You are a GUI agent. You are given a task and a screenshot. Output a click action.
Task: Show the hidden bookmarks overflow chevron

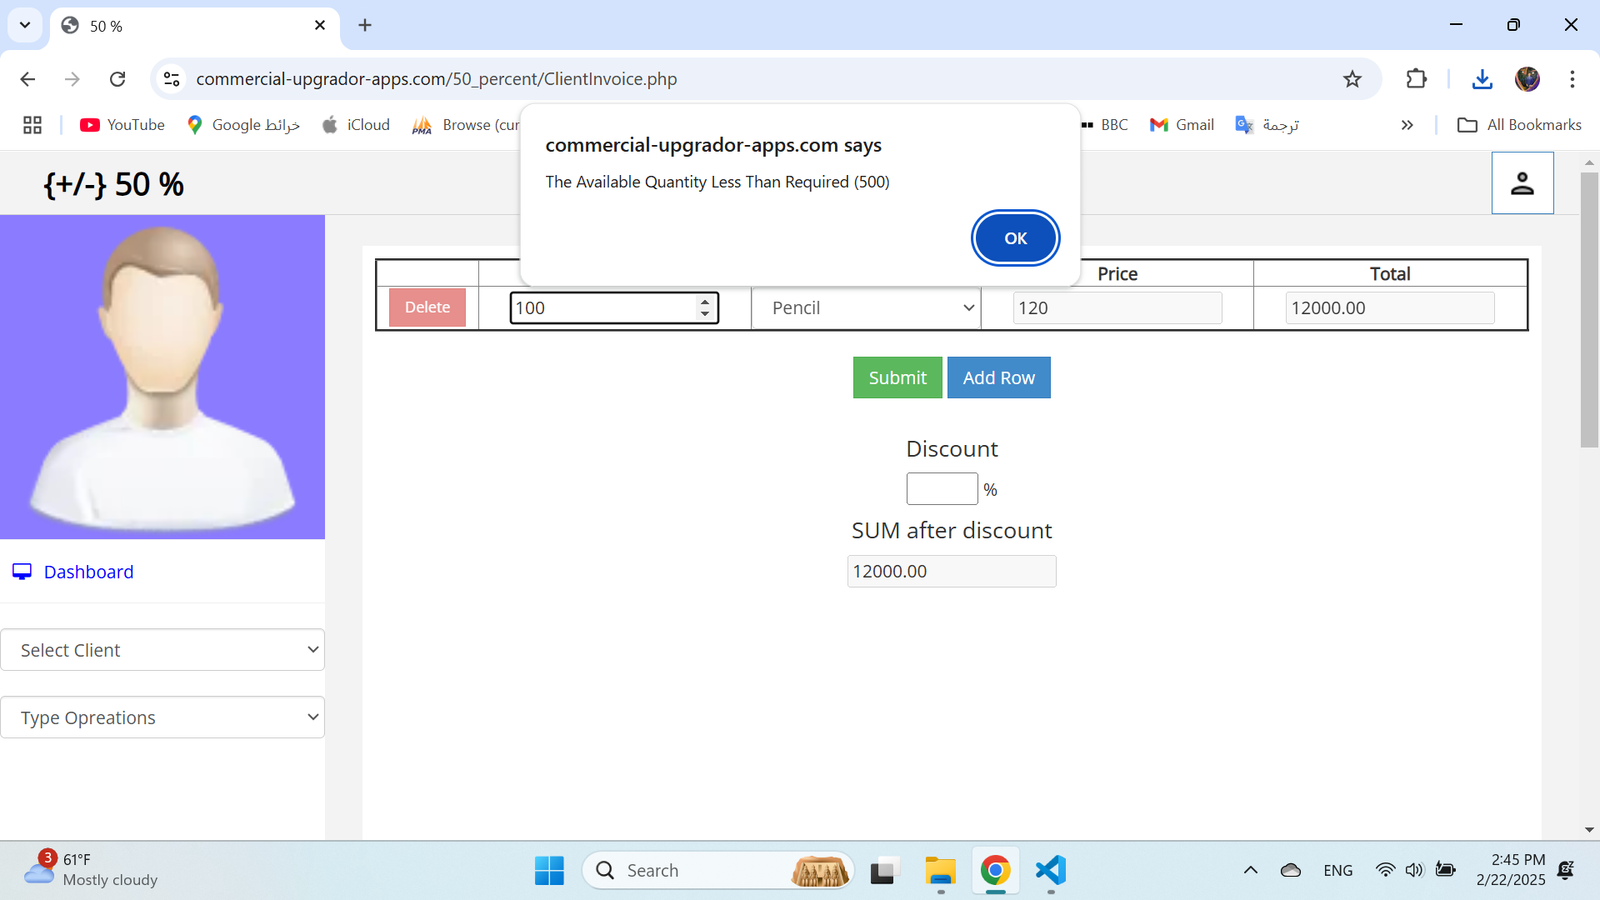pyautogui.click(x=1407, y=125)
